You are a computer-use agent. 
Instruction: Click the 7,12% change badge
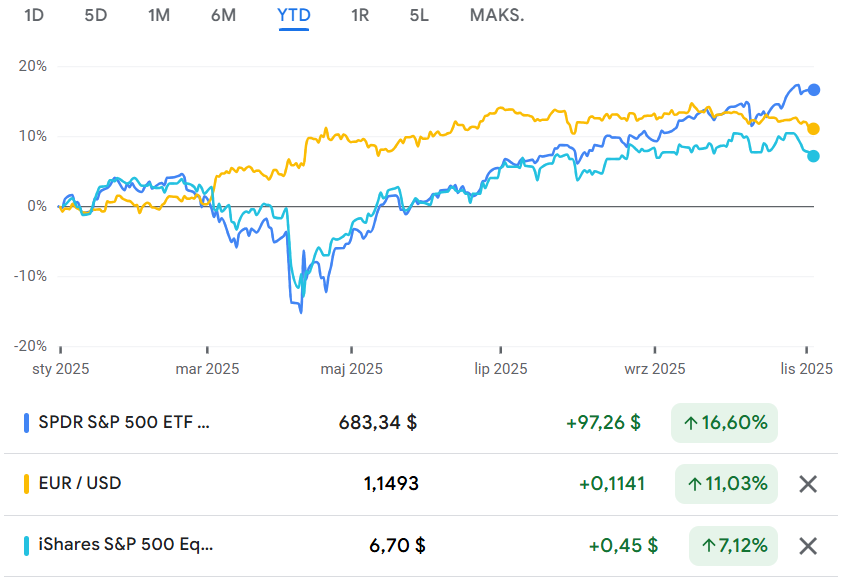pos(733,546)
